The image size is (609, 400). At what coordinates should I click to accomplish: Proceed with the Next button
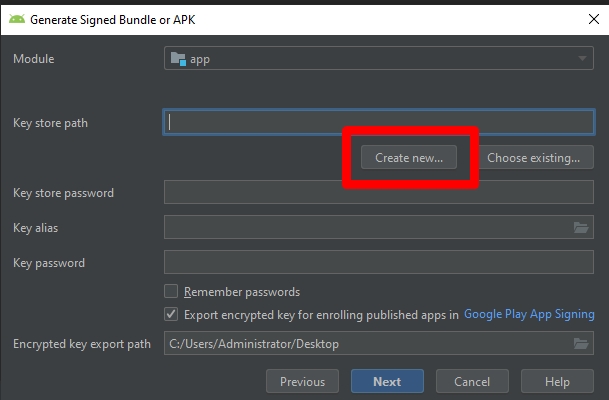[x=387, y=381]
